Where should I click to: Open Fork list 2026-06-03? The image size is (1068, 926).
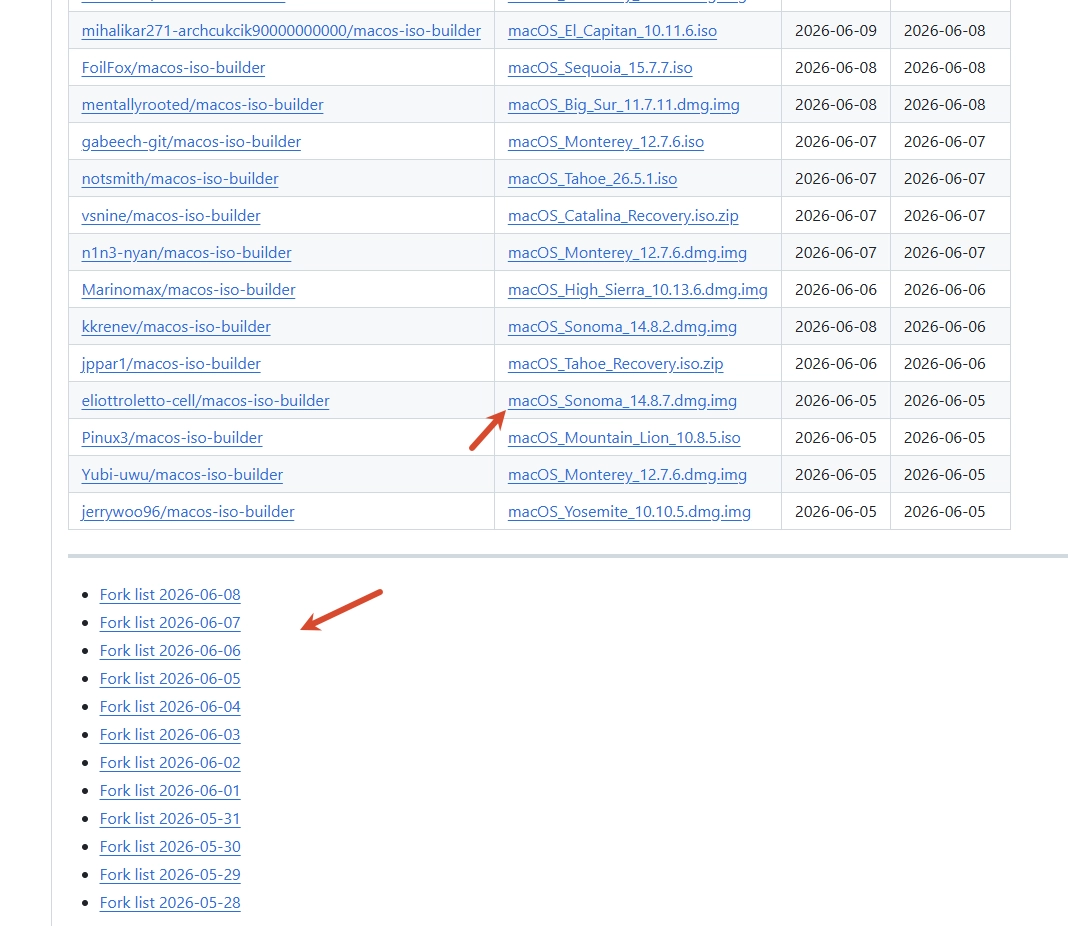pyautogui.click(x=170, y=735)
